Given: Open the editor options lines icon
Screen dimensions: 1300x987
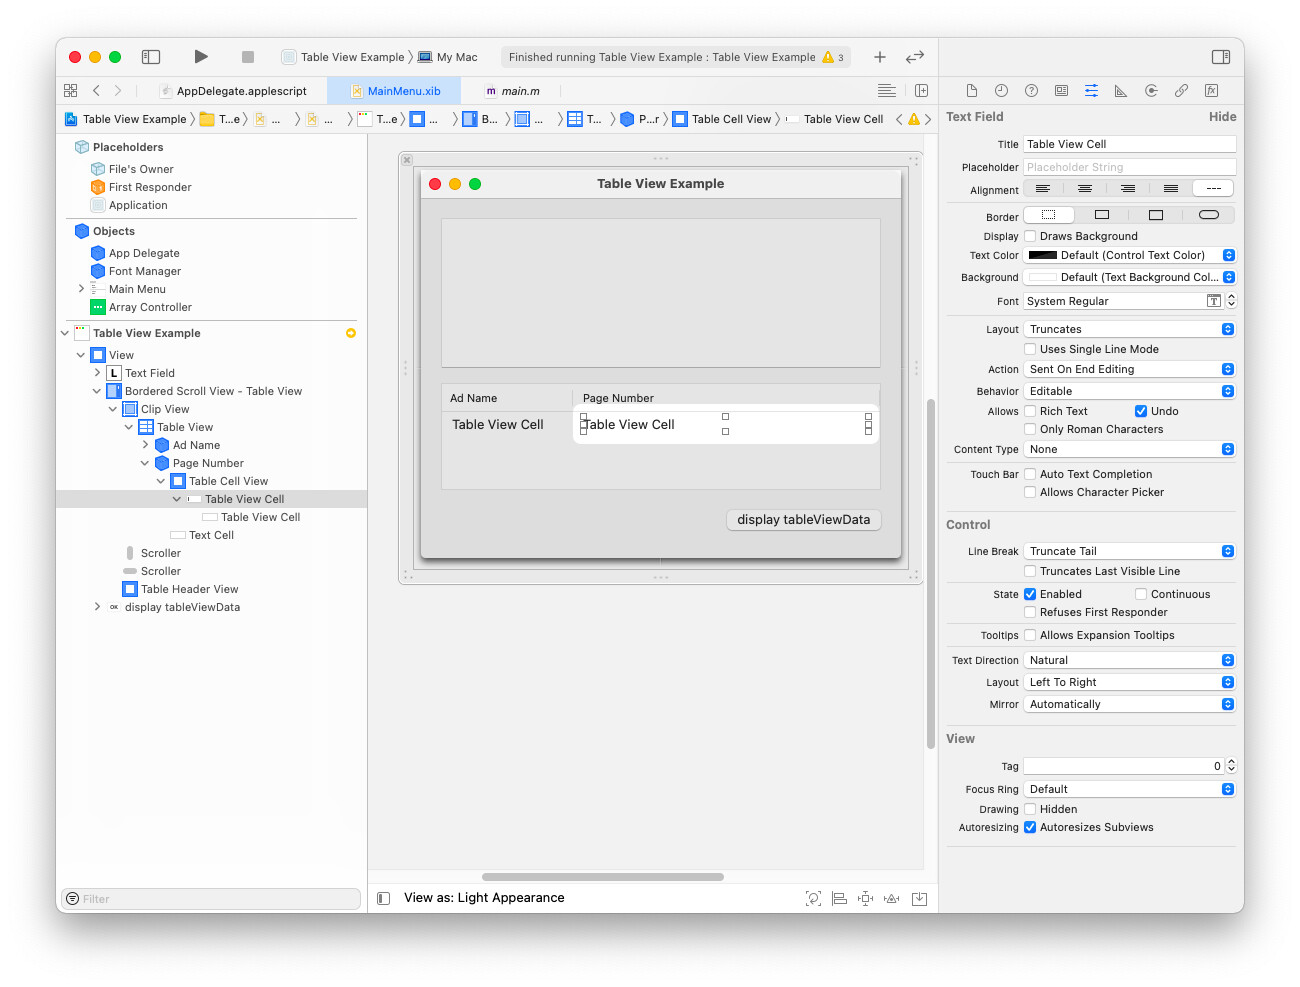Looking at the screenshot, I should pyautogui.click(x=887, y=90).
